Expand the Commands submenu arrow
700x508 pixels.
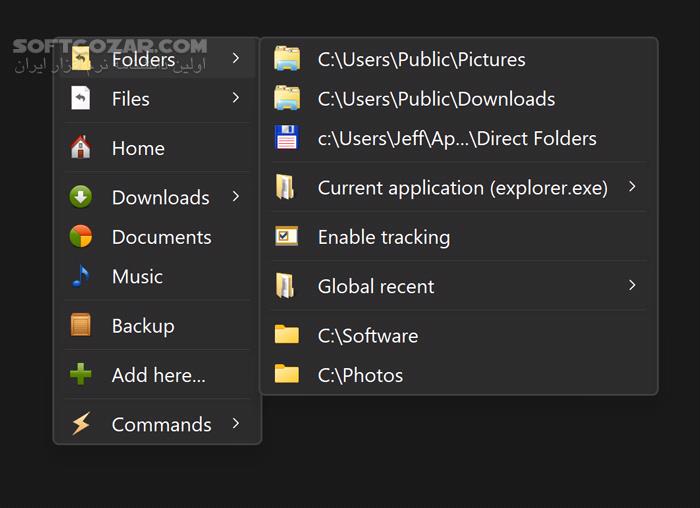coord(236,423)
